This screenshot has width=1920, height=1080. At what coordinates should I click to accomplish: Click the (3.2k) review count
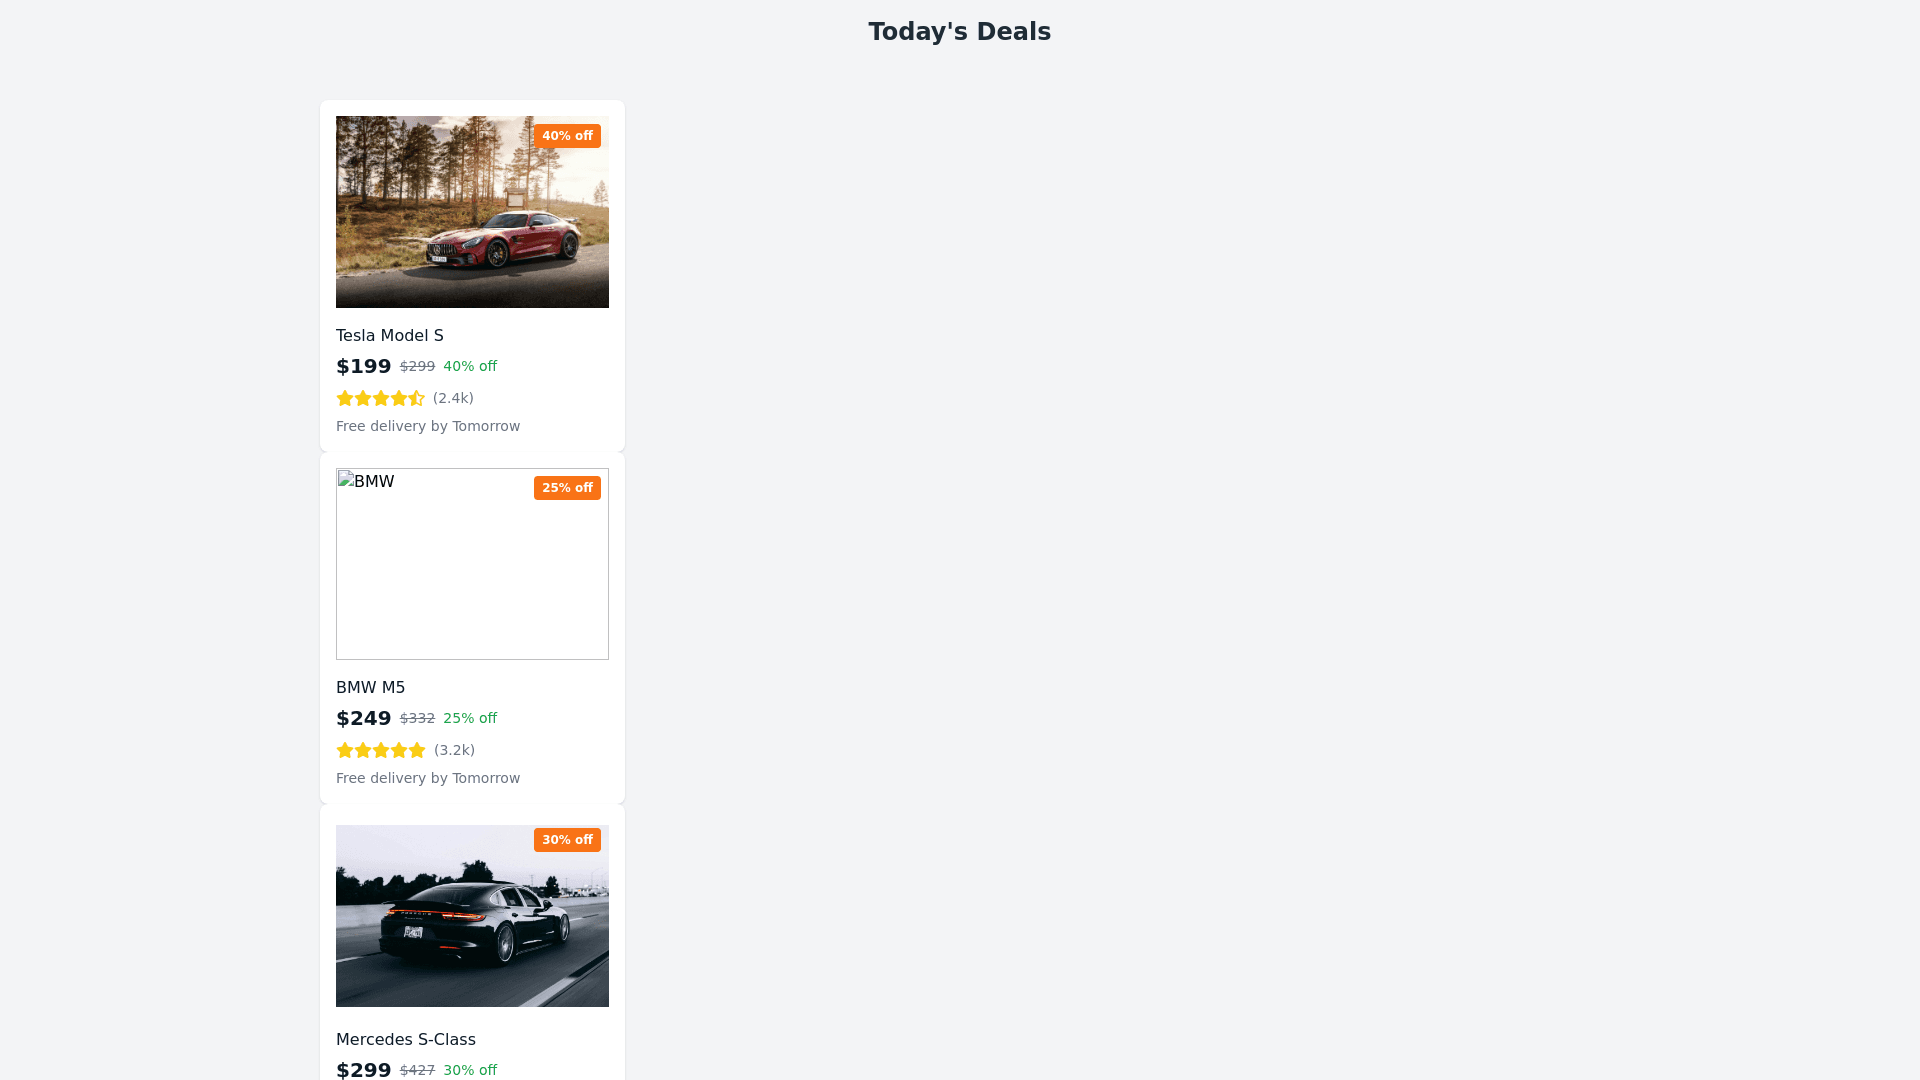pos(454,750)
